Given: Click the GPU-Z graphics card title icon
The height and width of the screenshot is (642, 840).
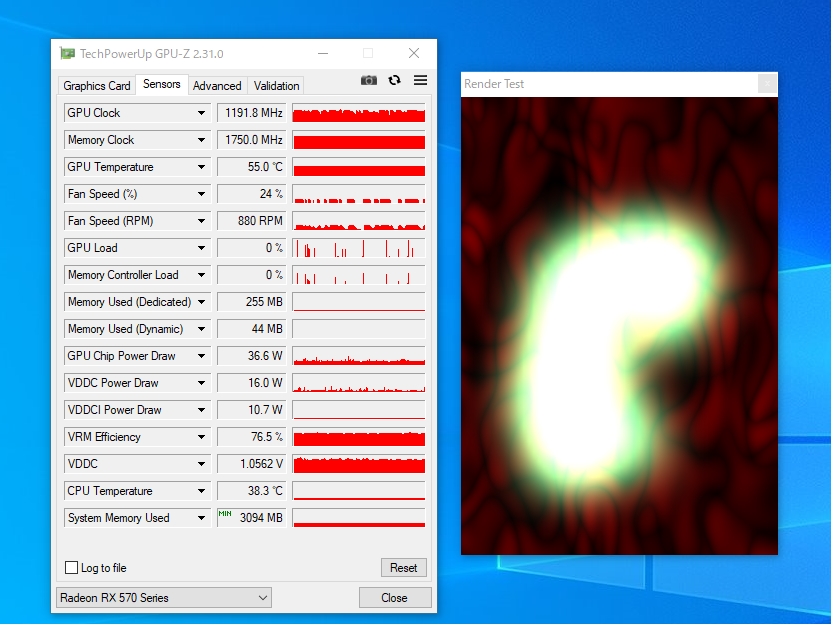Looking at the screenshot, I should 68,54.
